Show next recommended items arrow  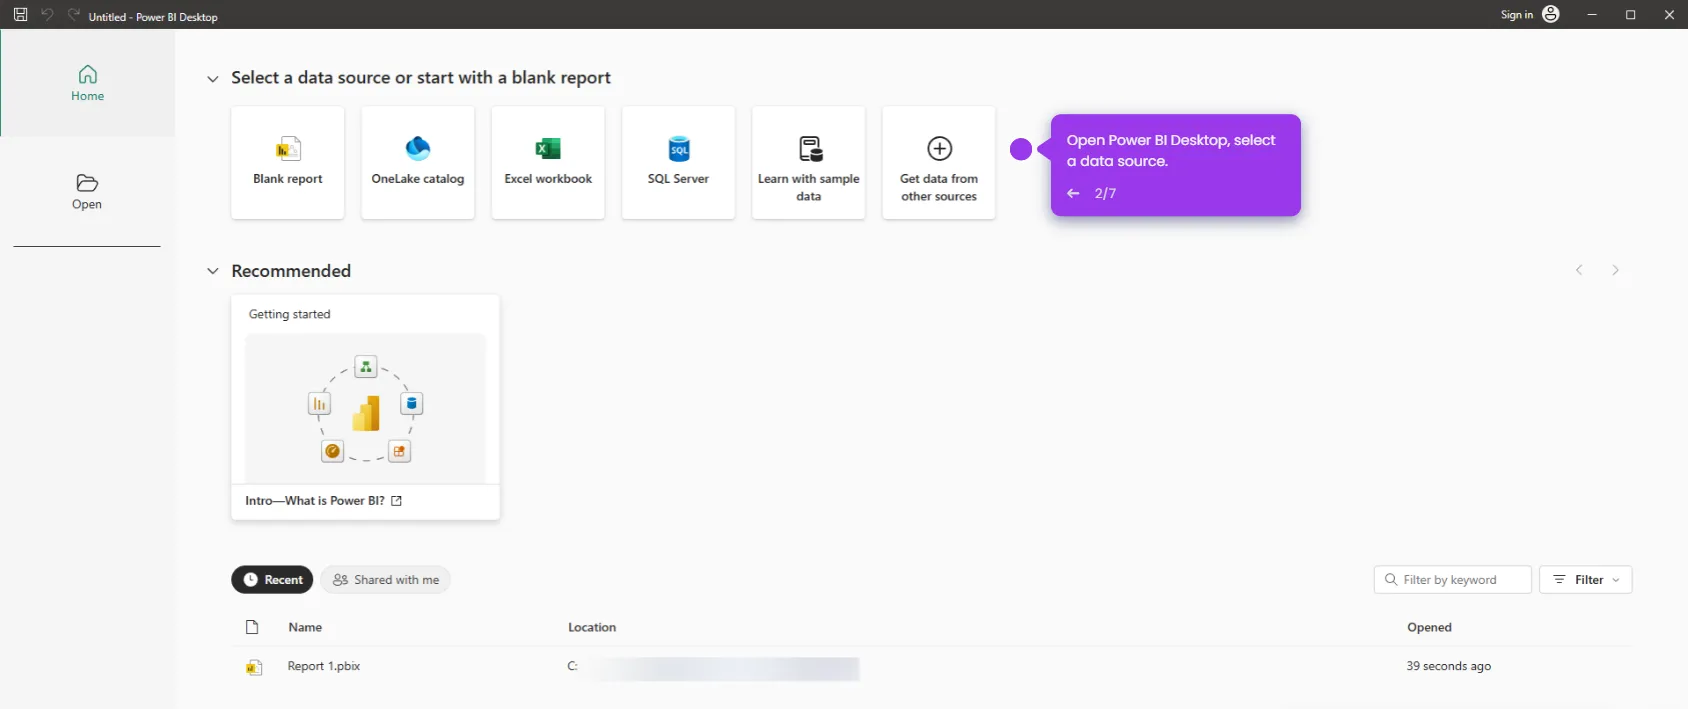click(x=1615, y=270)
